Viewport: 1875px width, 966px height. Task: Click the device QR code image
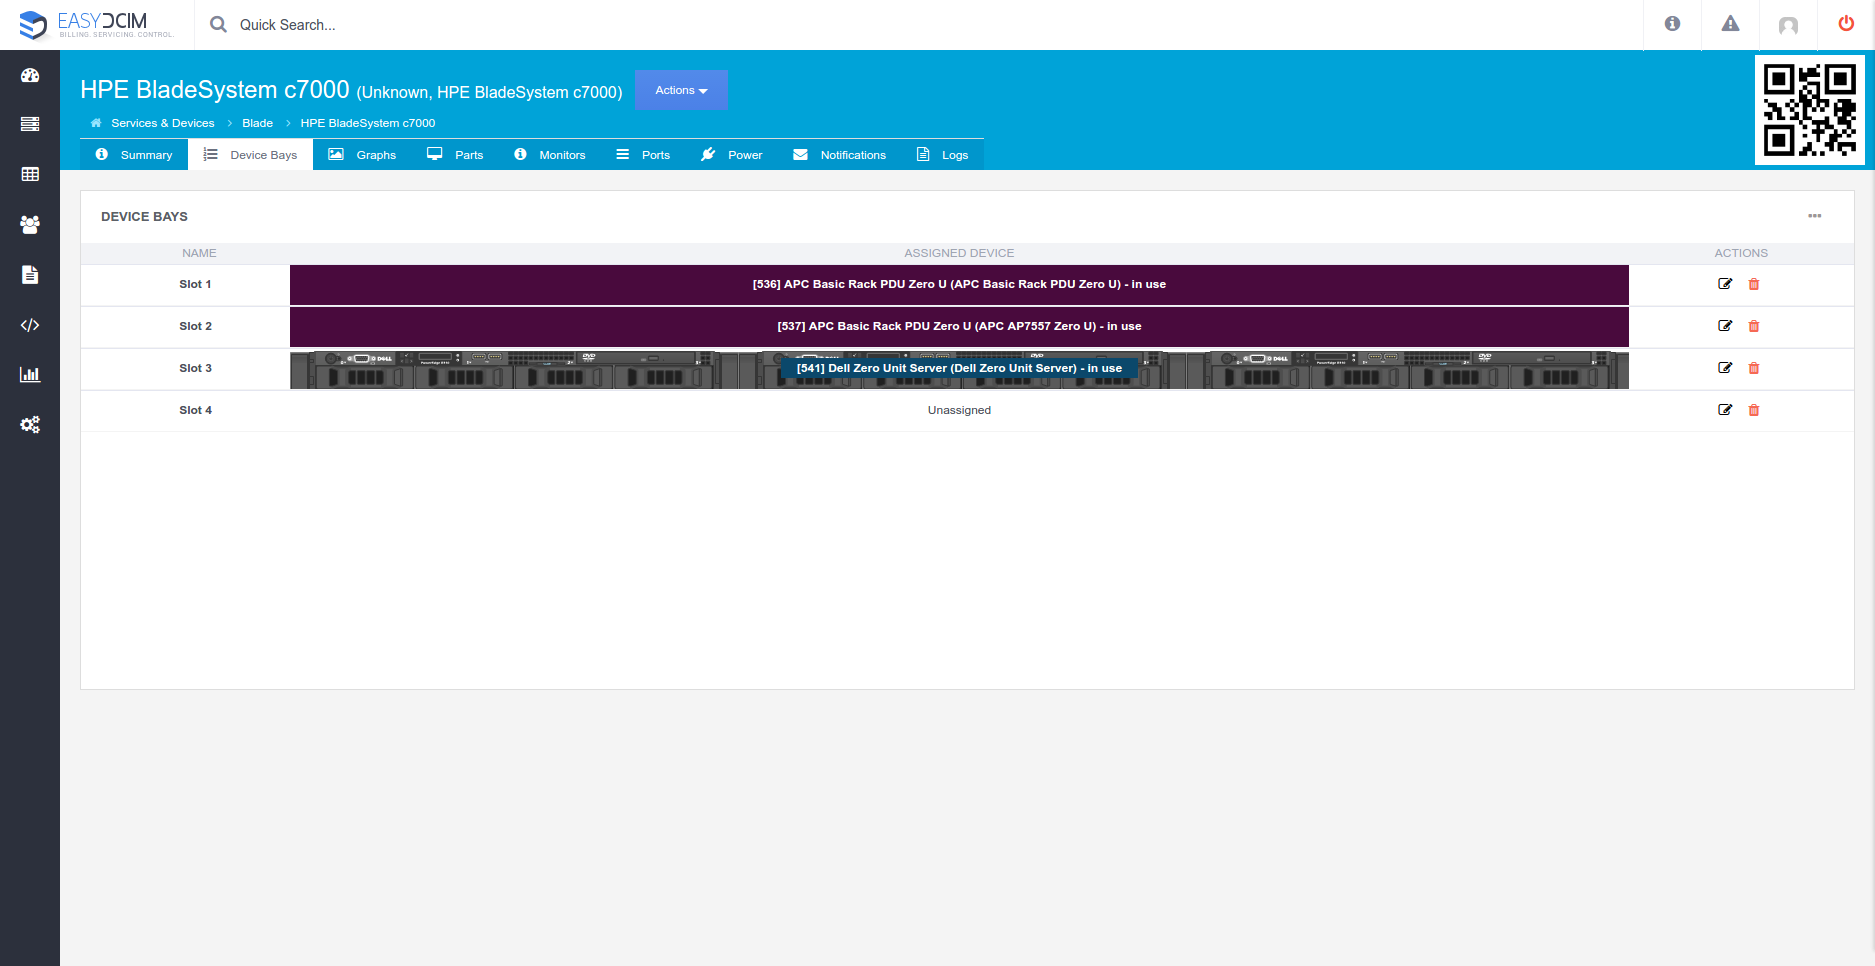coord(1809,110)
